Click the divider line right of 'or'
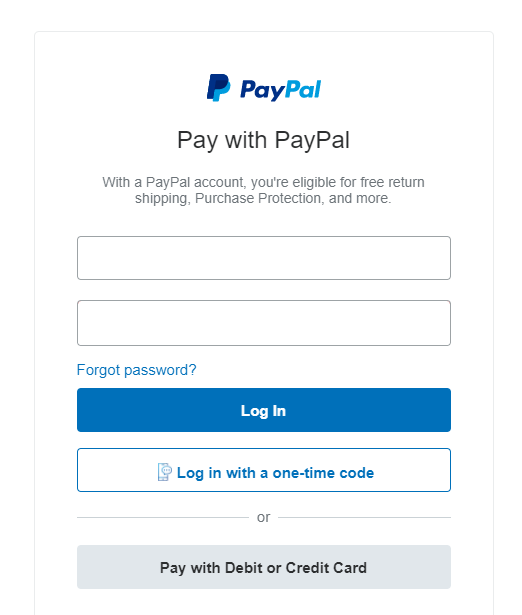 pos(365,518)
